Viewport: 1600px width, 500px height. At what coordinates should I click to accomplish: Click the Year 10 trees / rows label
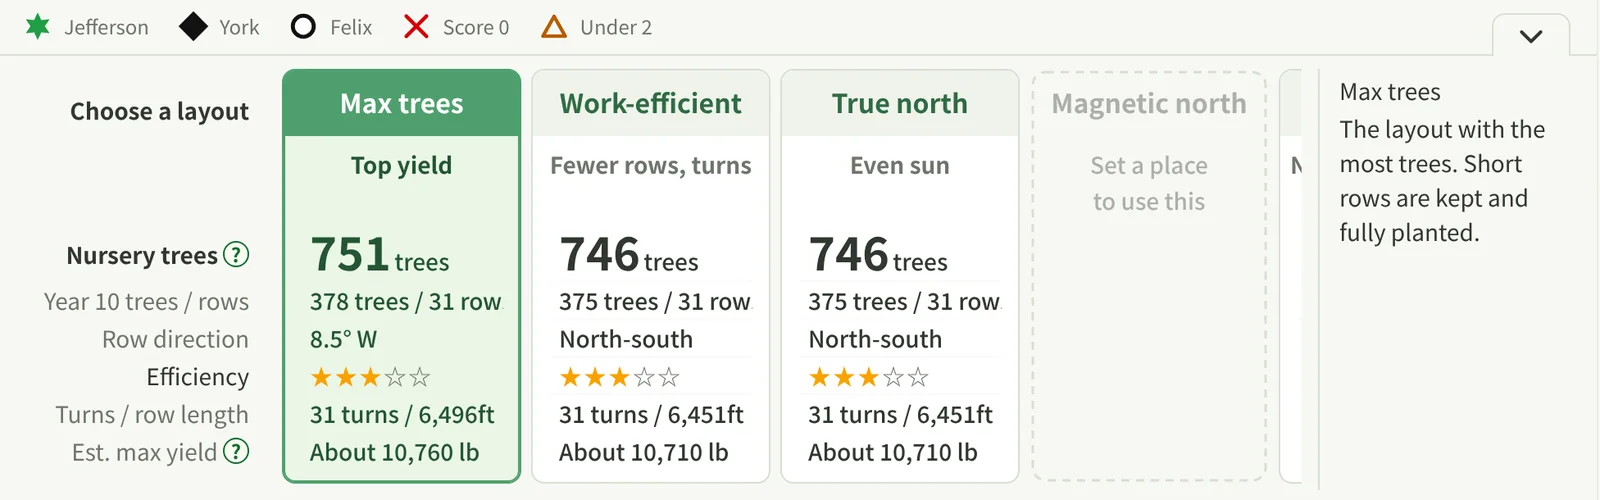click(146, 302)
